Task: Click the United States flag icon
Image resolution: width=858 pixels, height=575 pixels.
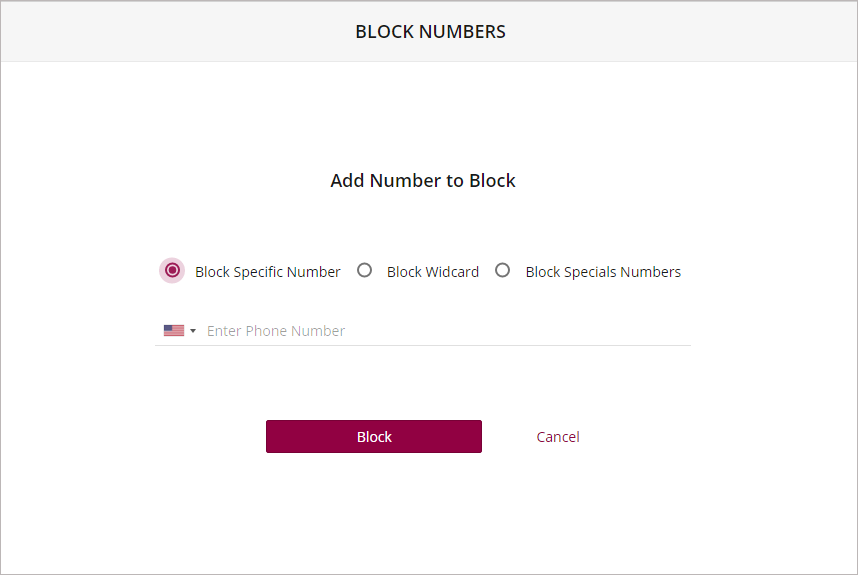Action: tap(174, 330)
